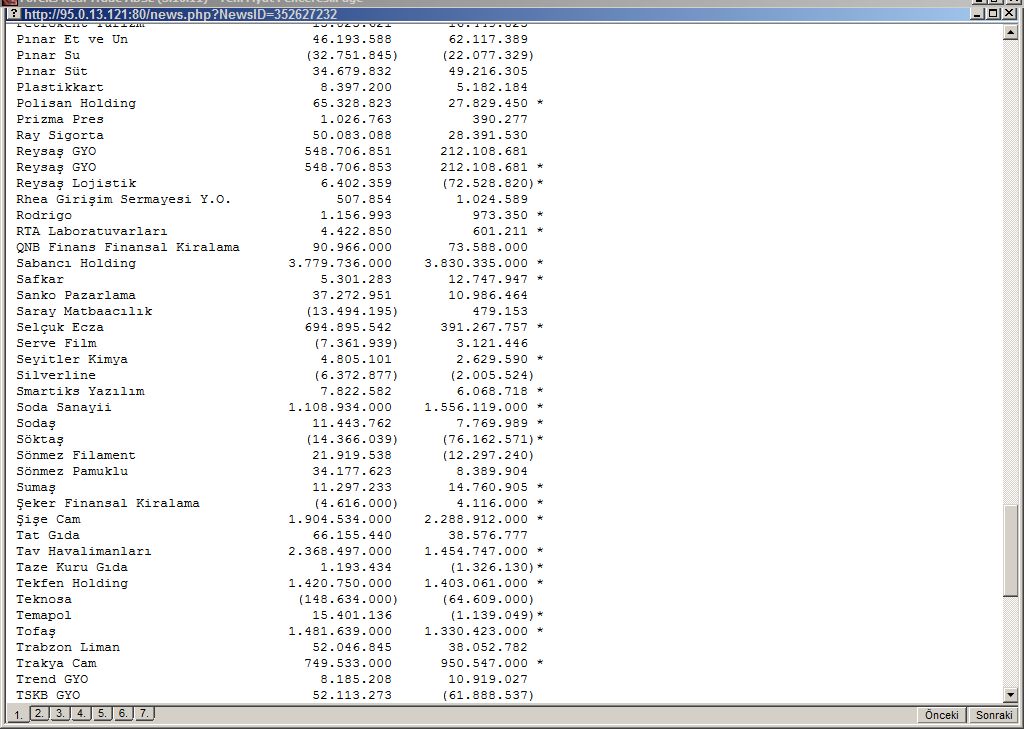Select the 'Plastikkart' row name
The height and width of the screenshot is (729, 1024).
[x=60, y=88]
